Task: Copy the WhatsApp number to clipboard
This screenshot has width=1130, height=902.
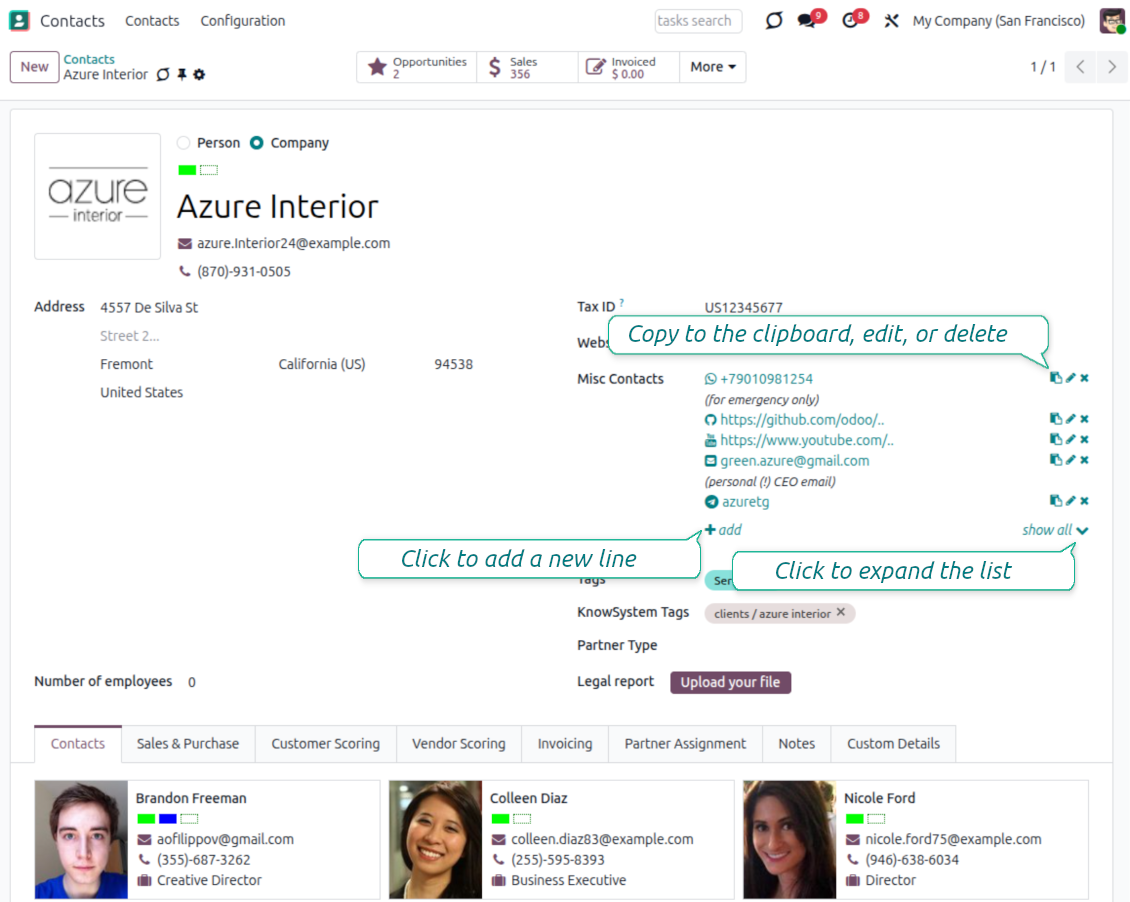Action: click(1055, 378)
